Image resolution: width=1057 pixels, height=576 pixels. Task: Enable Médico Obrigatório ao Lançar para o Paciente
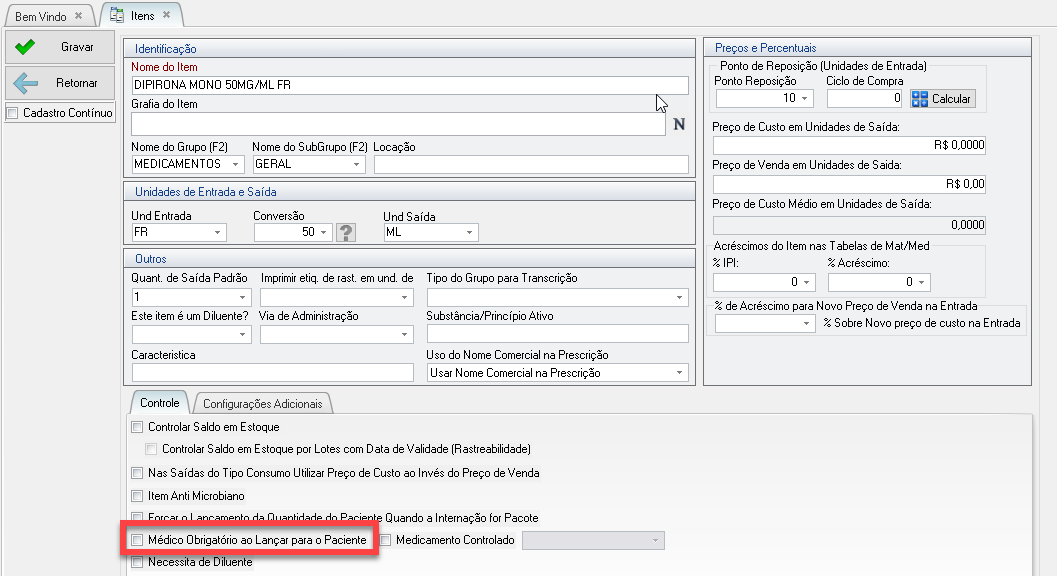[x=137, y=540]
